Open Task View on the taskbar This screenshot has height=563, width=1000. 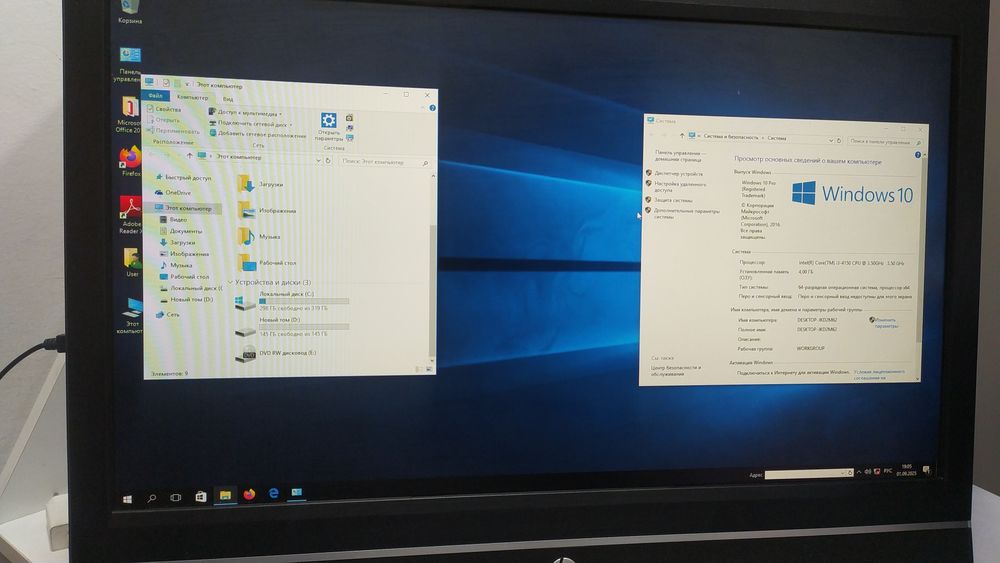point(176,497)
